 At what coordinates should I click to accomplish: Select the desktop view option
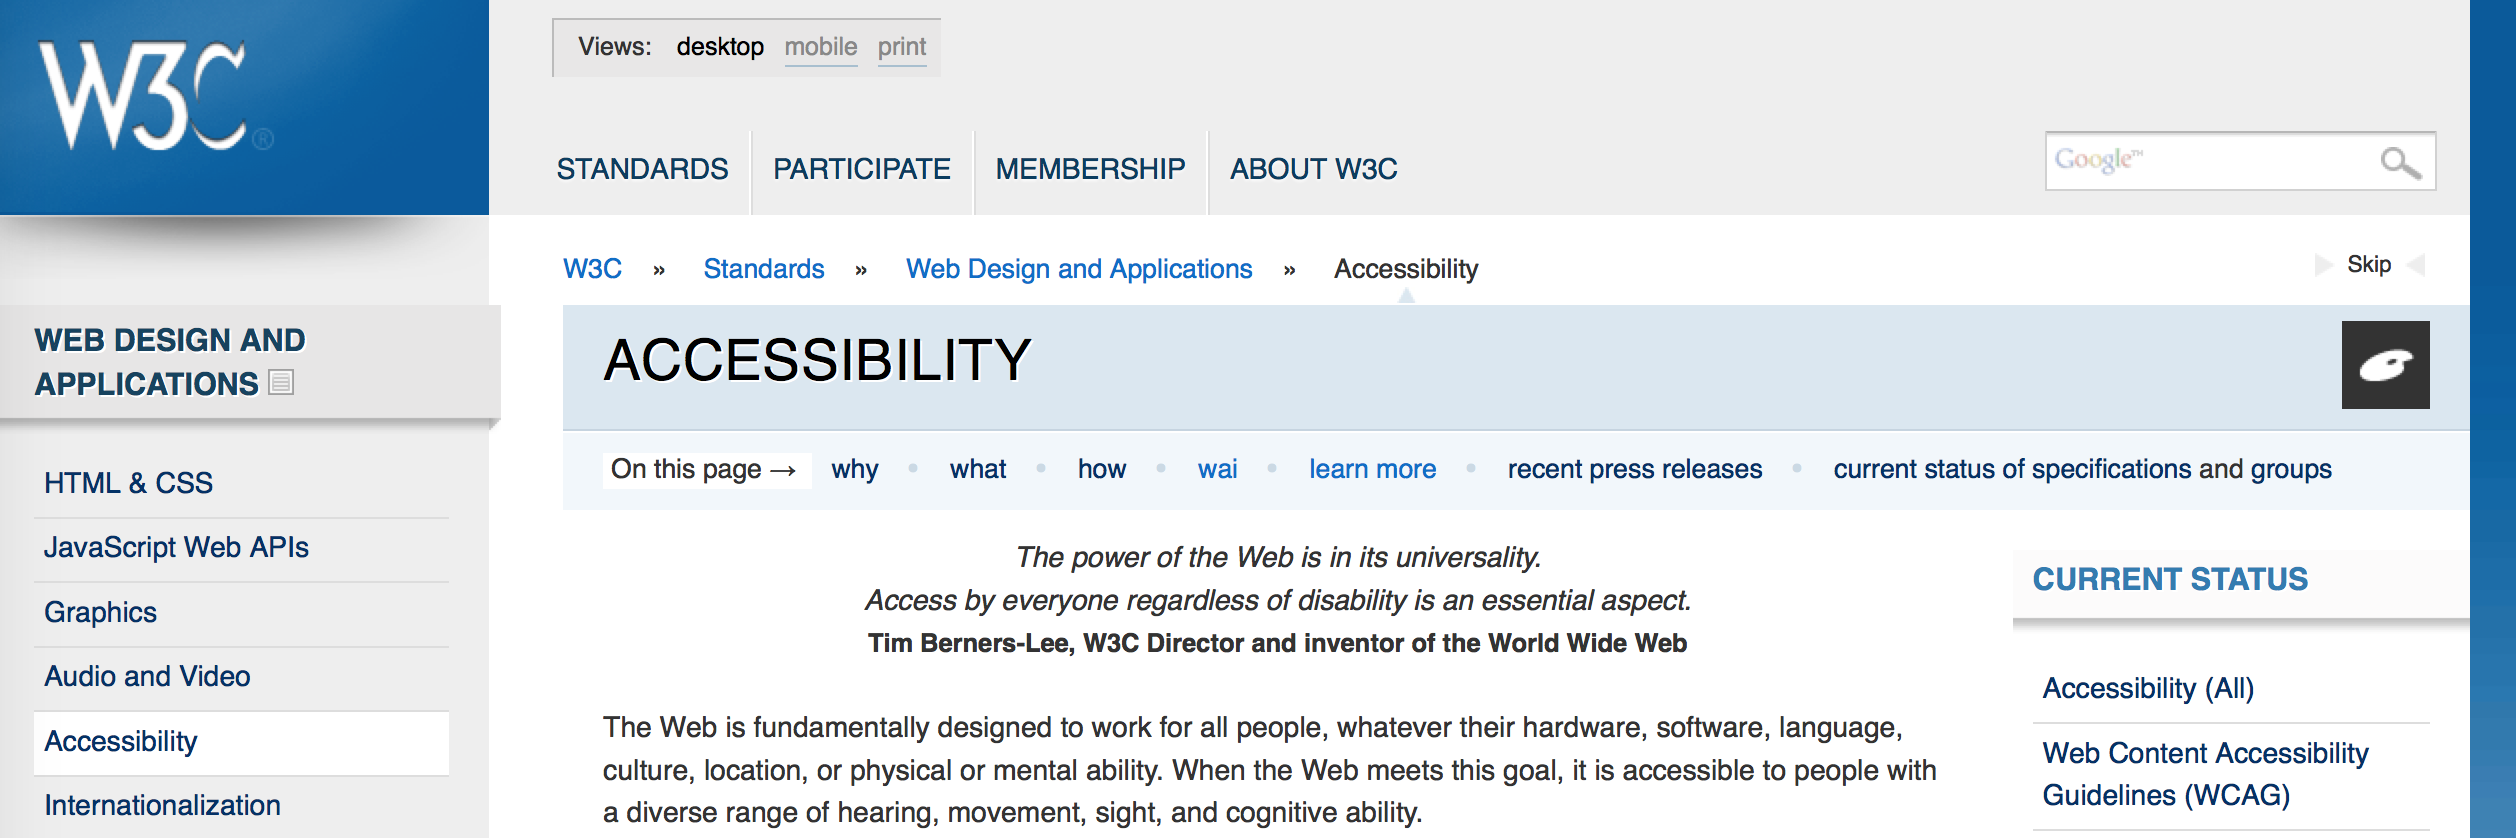click(719, 47)
